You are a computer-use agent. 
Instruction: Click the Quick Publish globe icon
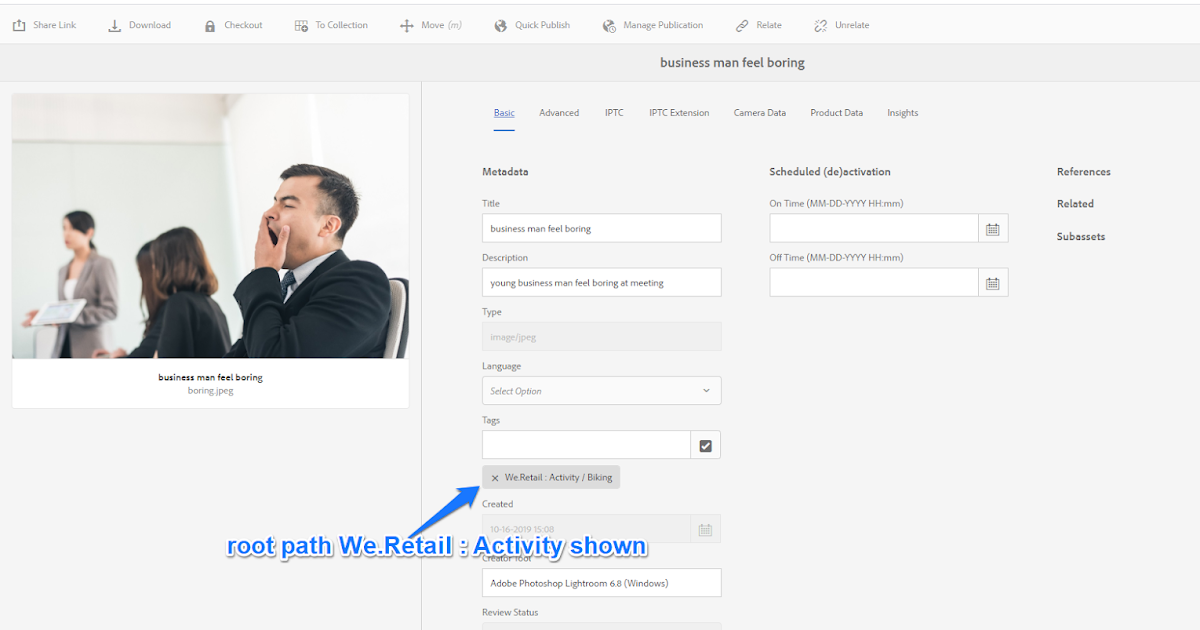click(500, 24)
